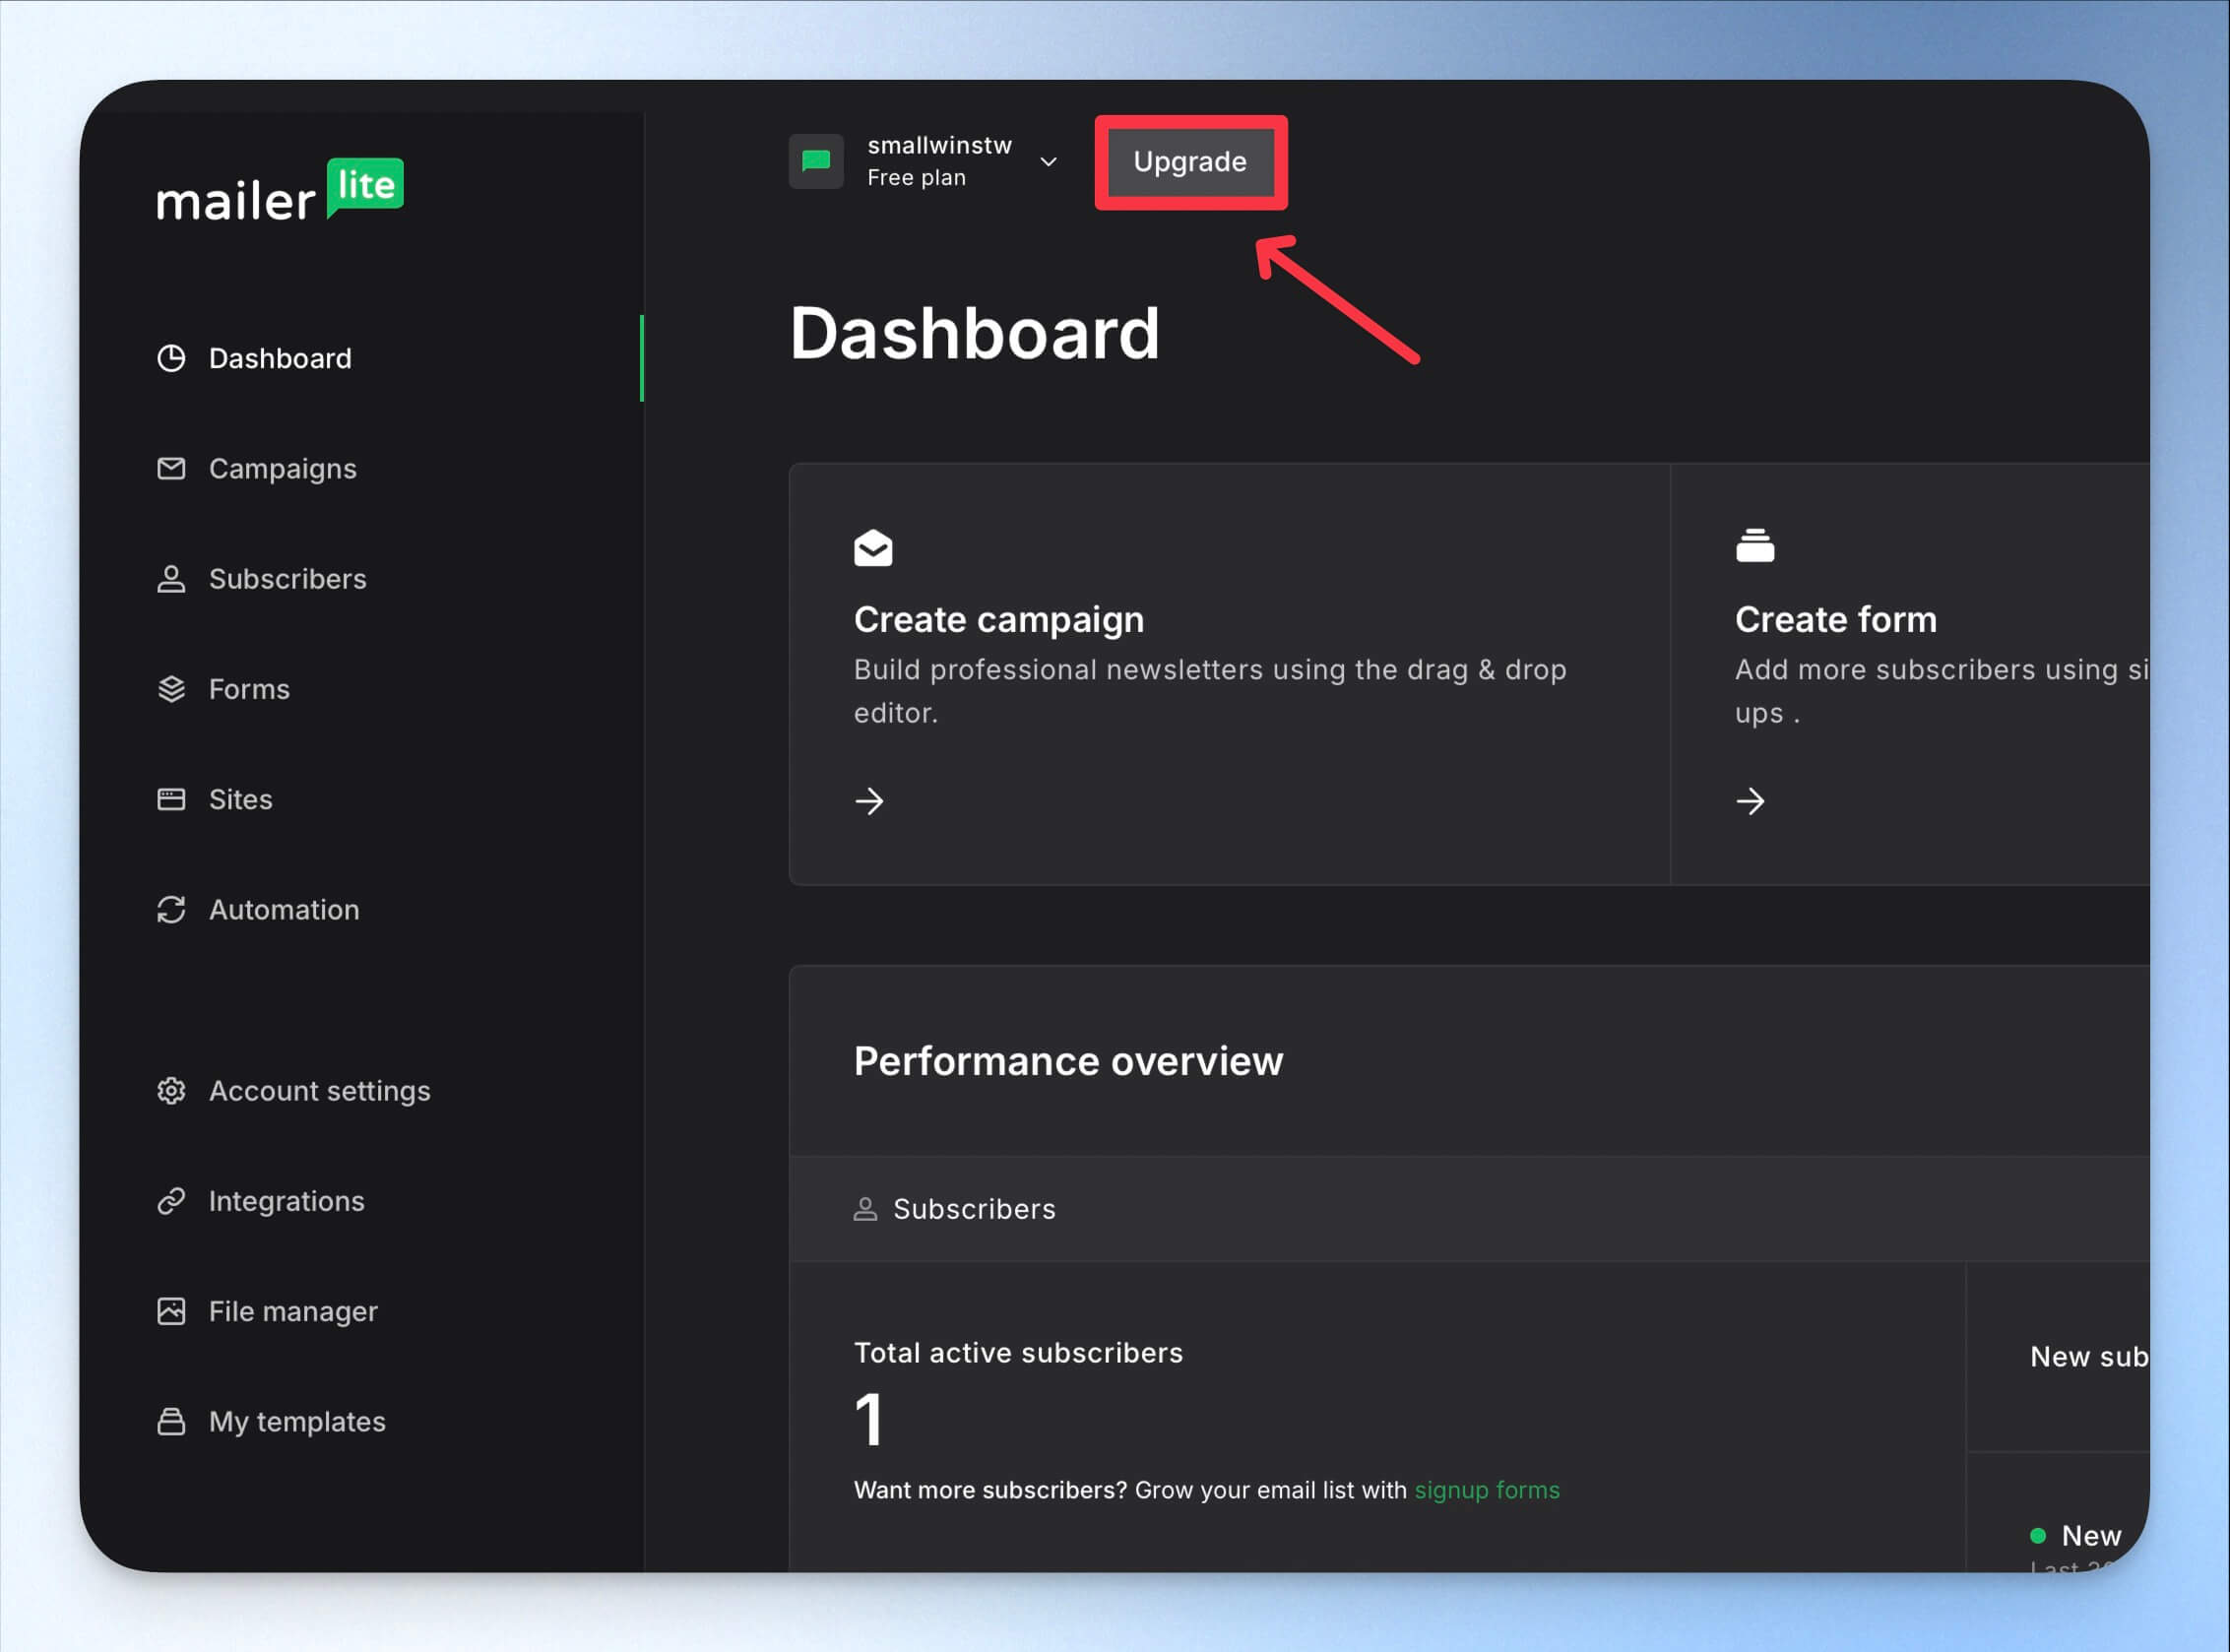Open Account settings in the sidebar
This screenshot has width=2230, height=1652.
319,1091
